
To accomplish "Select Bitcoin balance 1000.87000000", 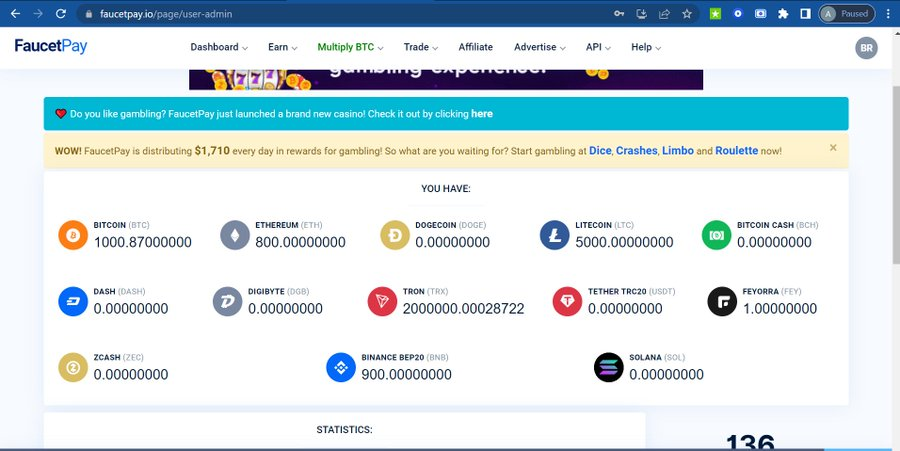I will tap(143, 242).
